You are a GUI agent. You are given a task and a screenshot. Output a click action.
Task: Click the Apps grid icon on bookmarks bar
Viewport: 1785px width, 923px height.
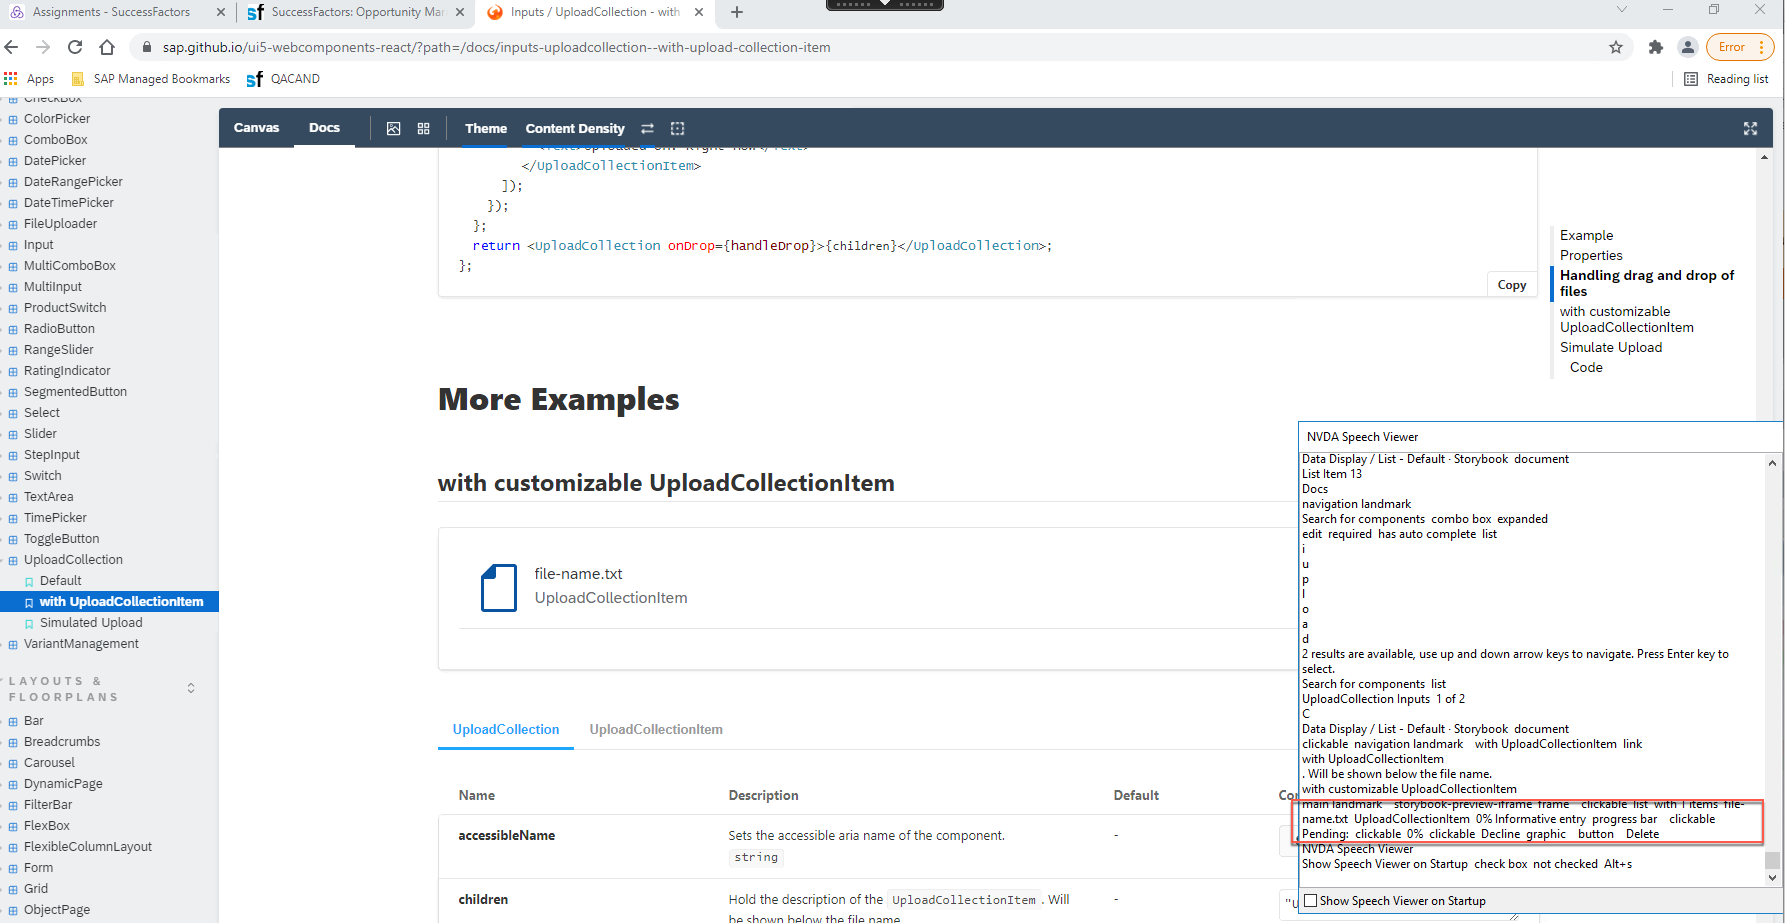(x=11, y=78)
